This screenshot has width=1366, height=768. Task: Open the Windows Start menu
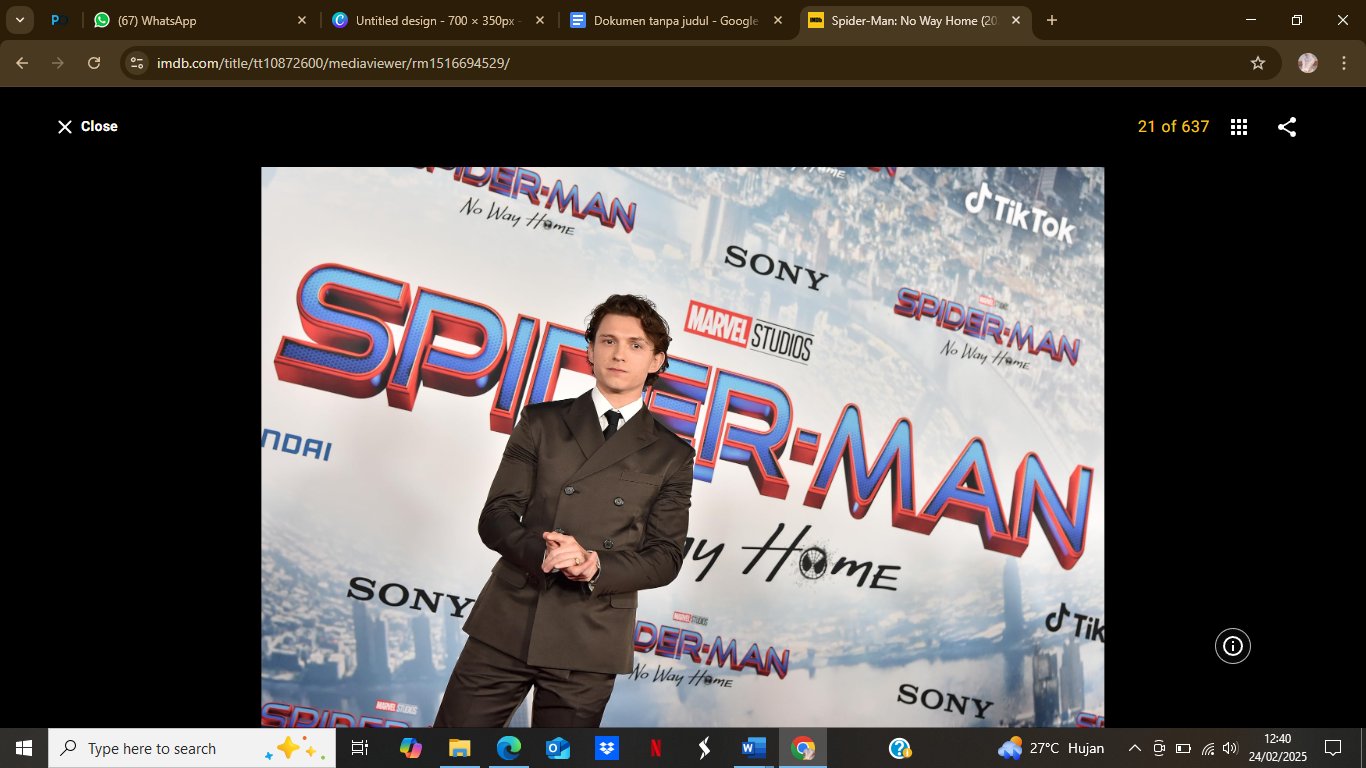[24, 748]
